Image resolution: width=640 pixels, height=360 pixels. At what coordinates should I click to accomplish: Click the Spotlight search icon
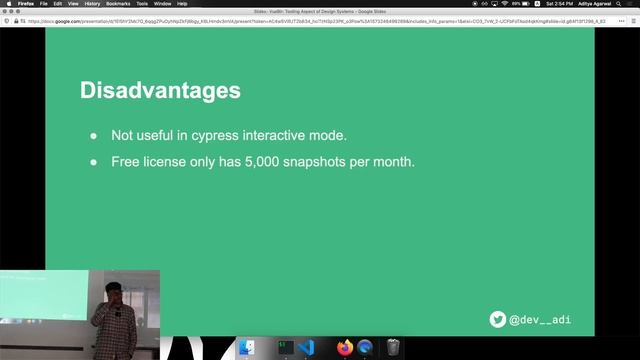coord(619,4)
